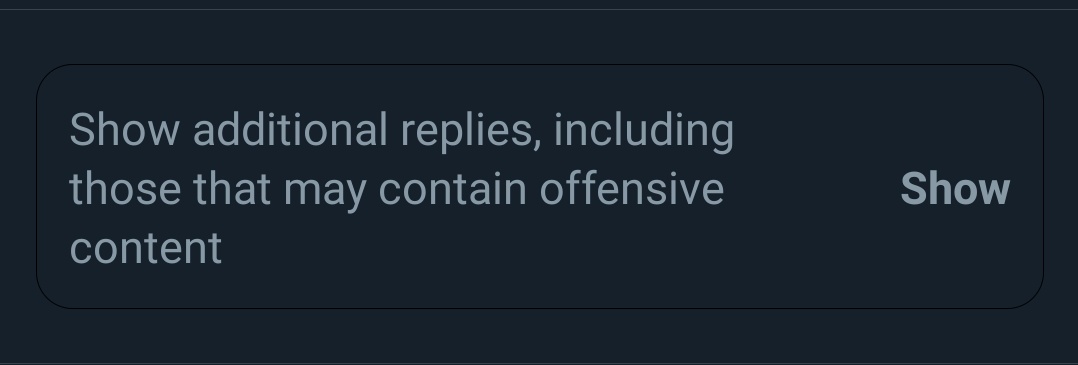Click the word 'those' starting line two
This screenshot has height=365, width=1078.
(x=125, y=189)
